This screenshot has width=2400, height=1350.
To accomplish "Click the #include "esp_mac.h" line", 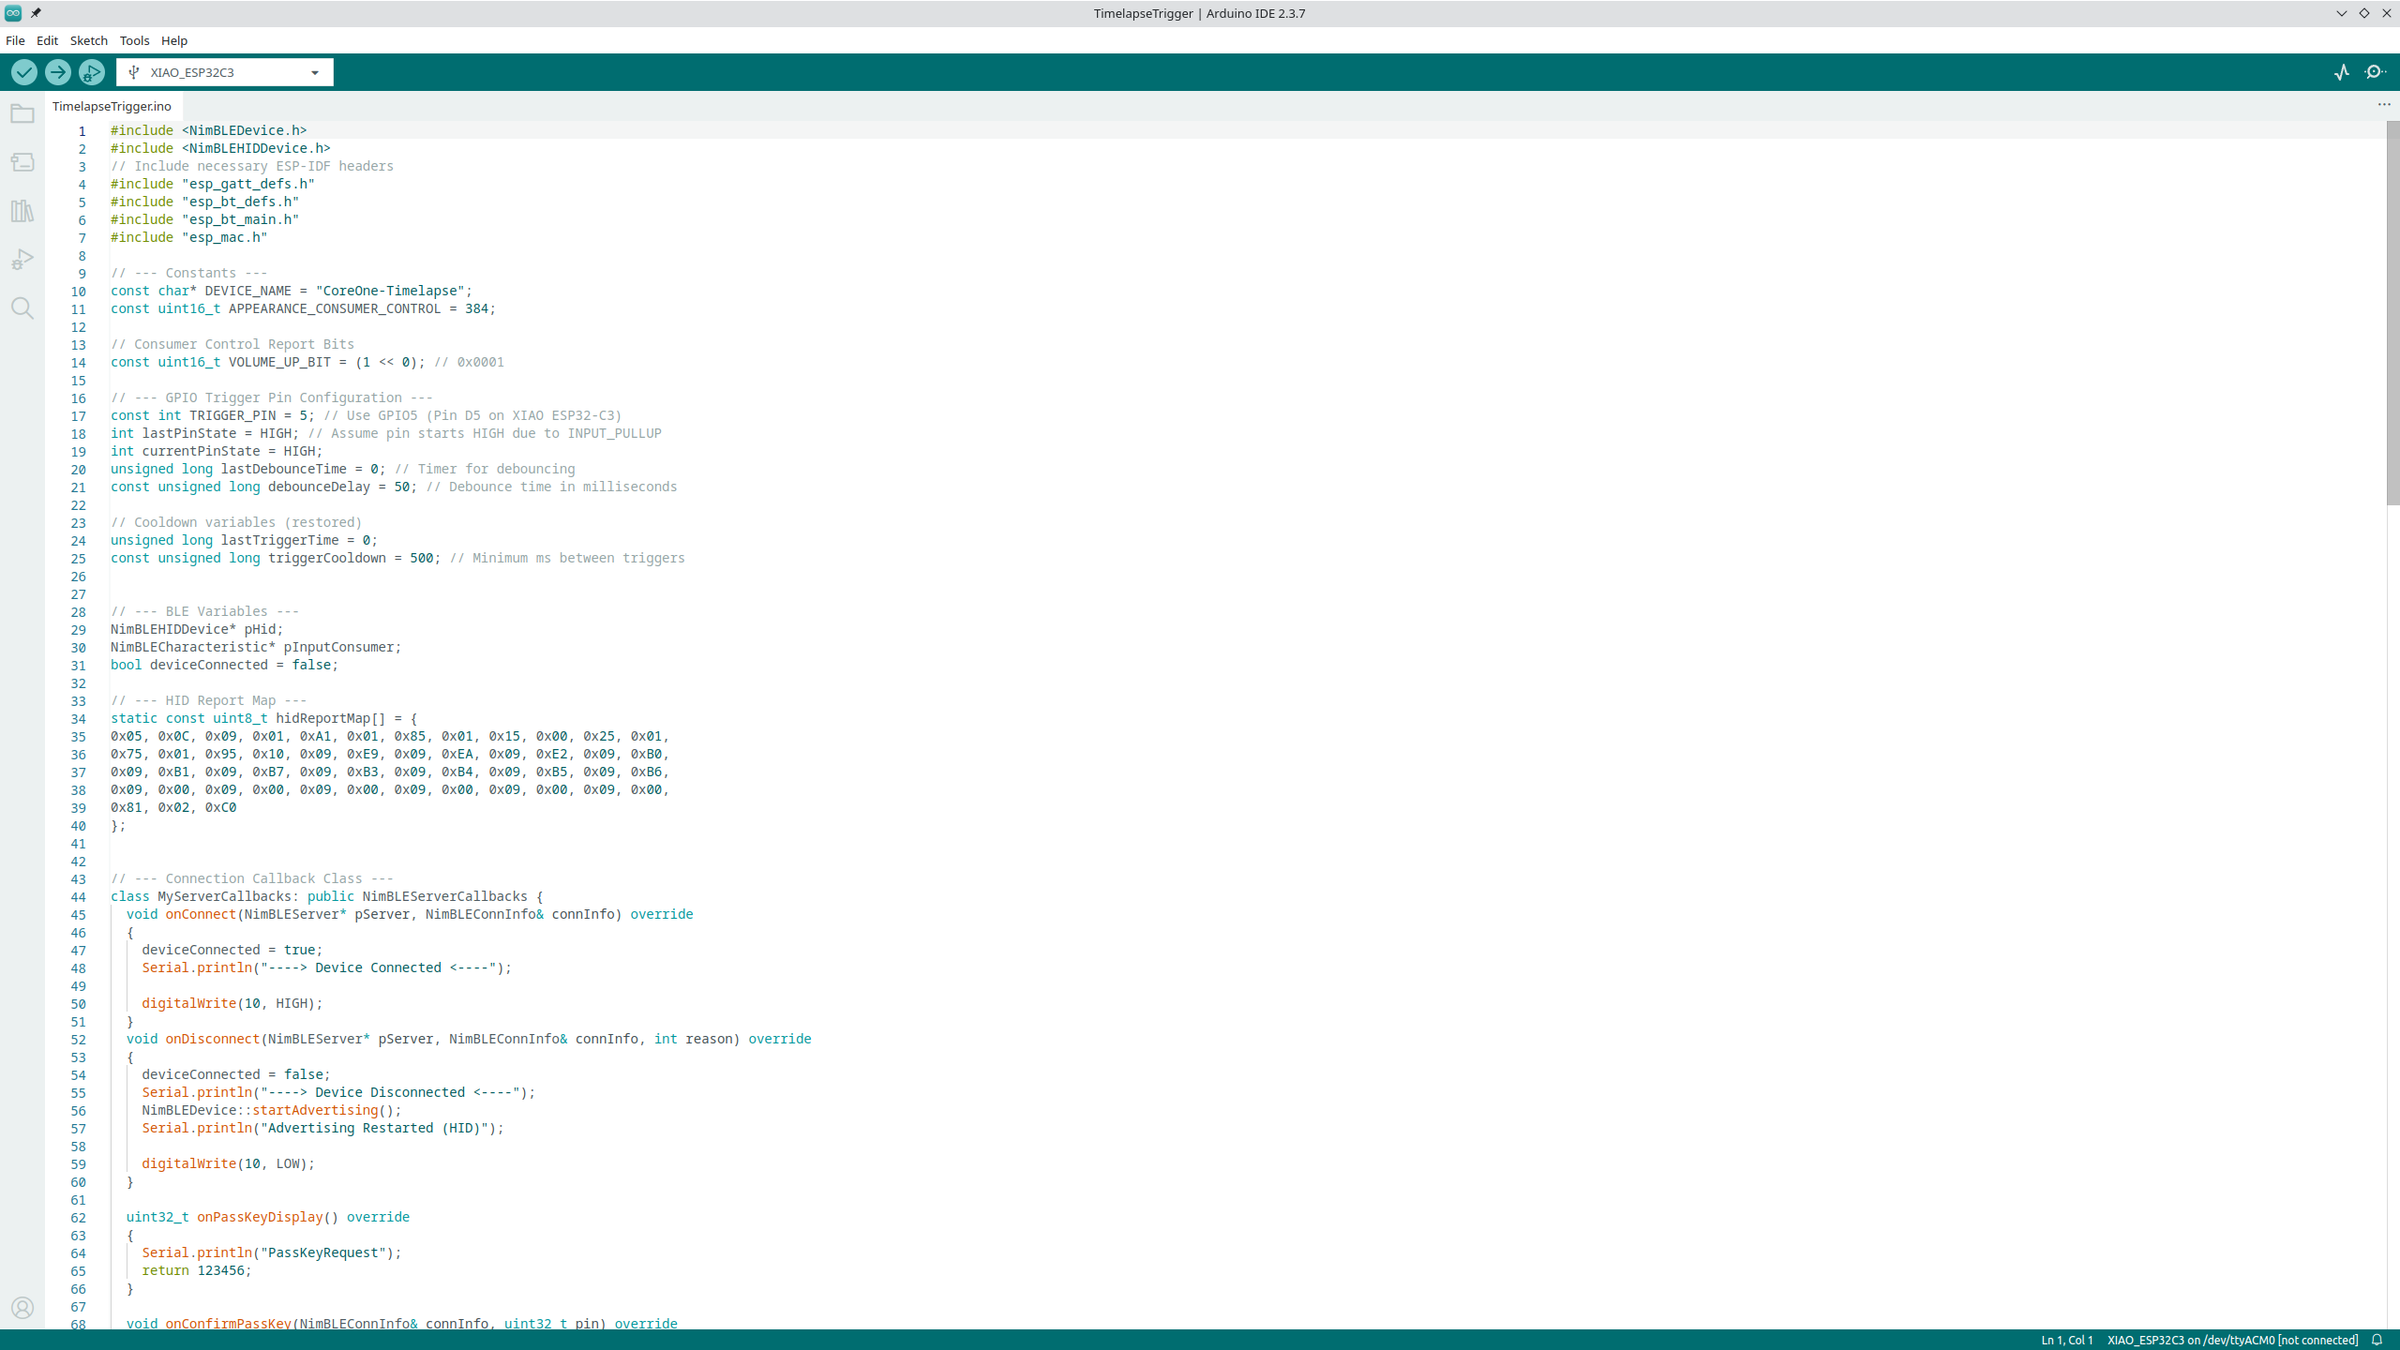I will [189, 237].
